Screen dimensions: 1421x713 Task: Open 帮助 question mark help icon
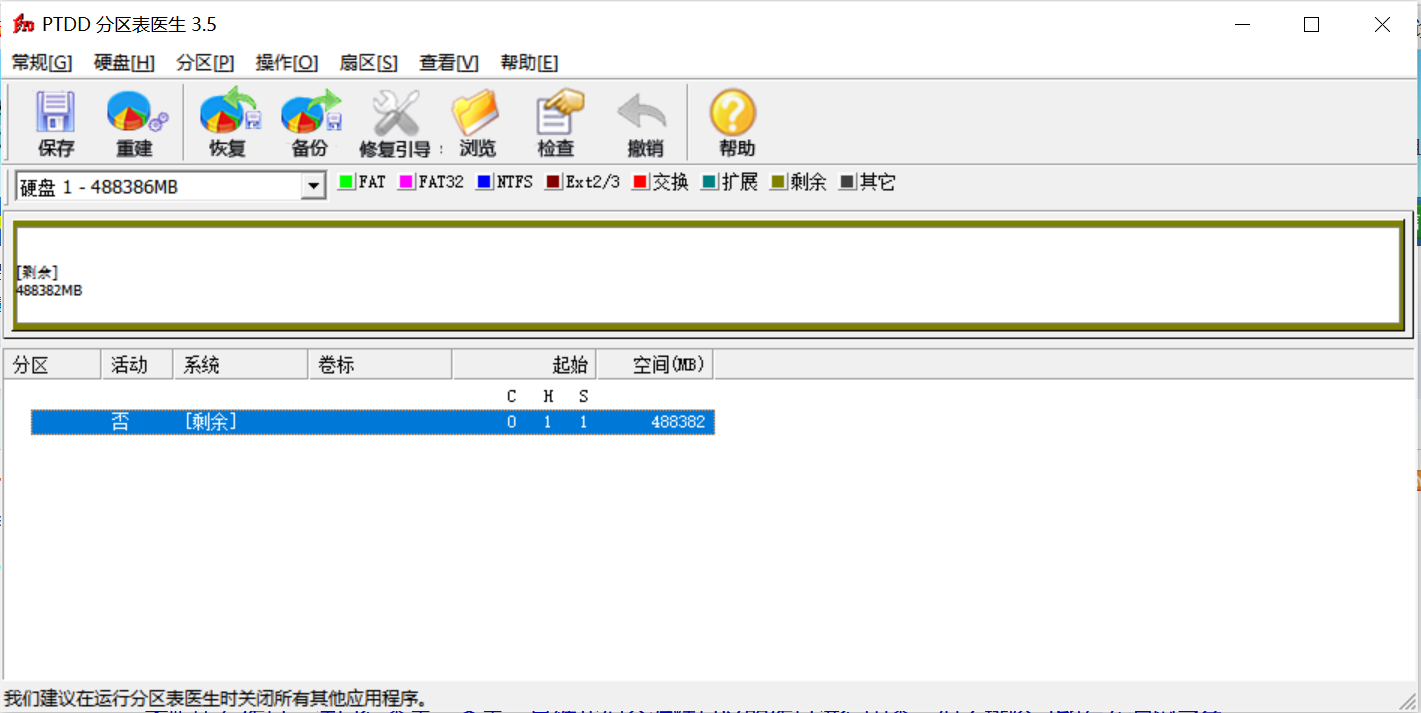click(734, 114)
